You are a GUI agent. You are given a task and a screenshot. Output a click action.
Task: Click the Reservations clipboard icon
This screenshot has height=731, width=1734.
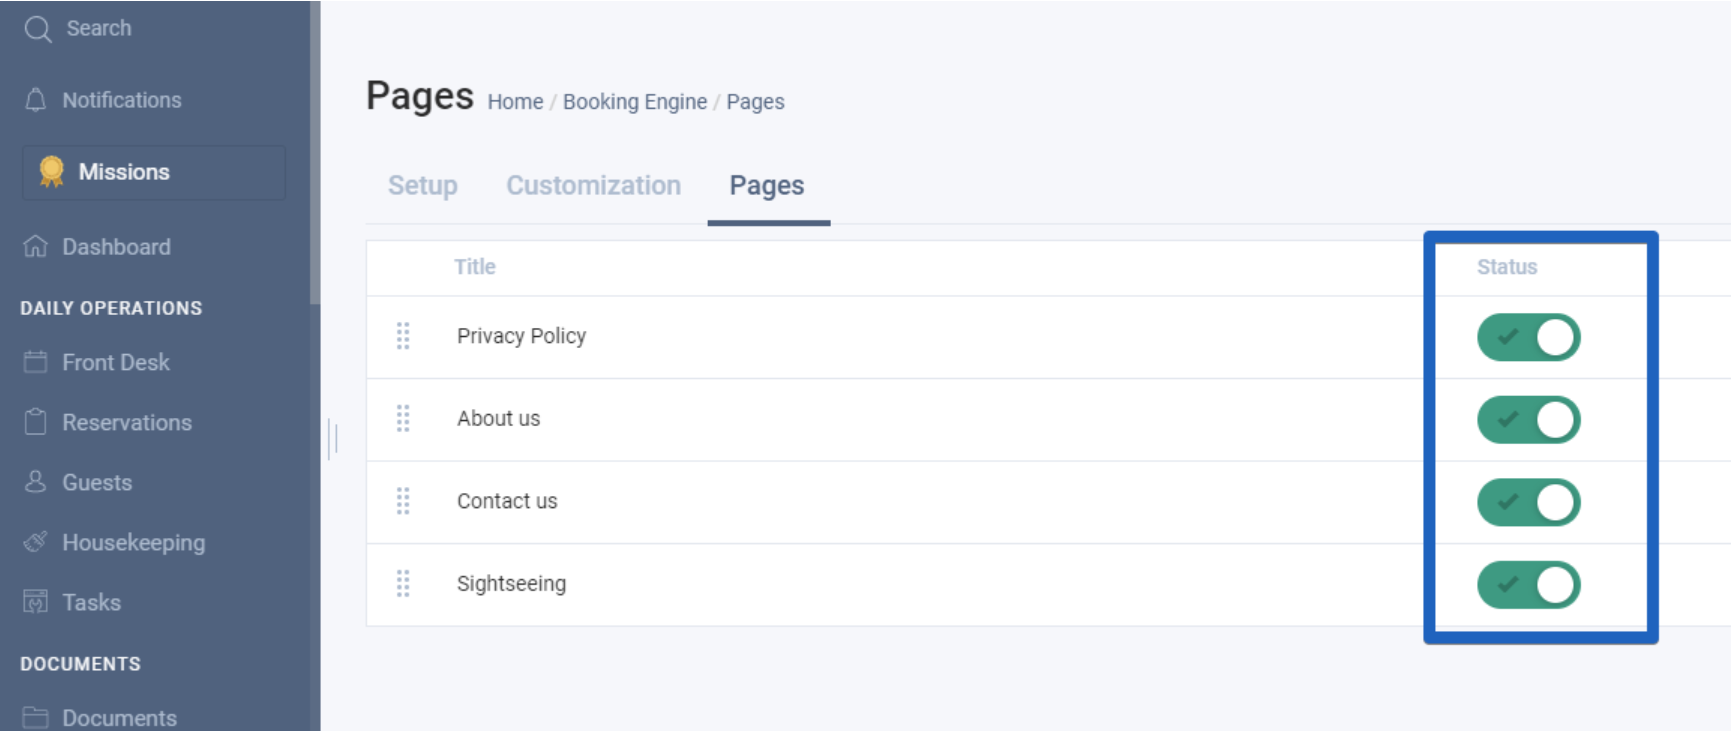pyautogui.click(x=35, y=422)
